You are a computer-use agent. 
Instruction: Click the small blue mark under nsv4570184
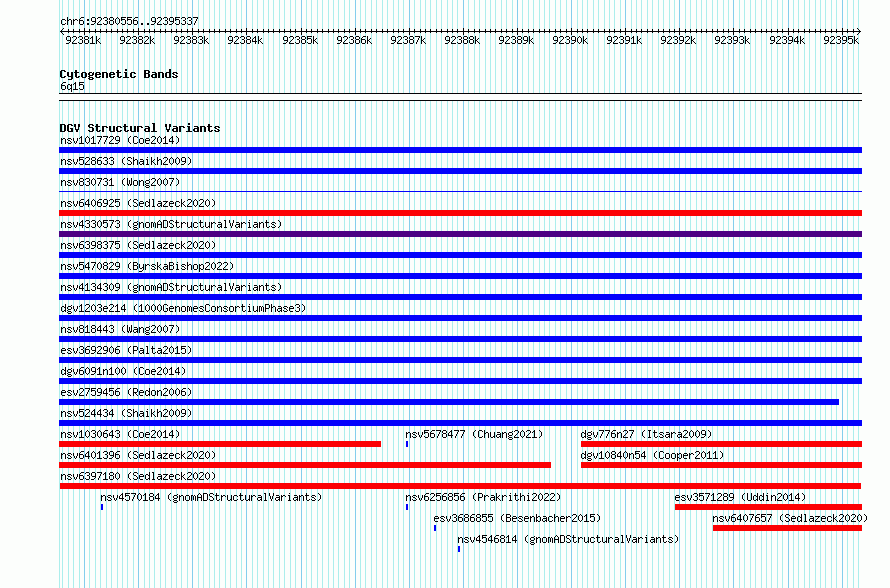click(x=102, y=507)
